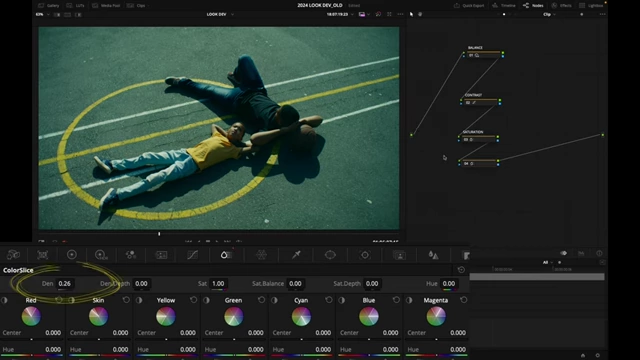The image size is (640, 360).
Task: Click the Red Center slider
Action: [x=32, y=339]
